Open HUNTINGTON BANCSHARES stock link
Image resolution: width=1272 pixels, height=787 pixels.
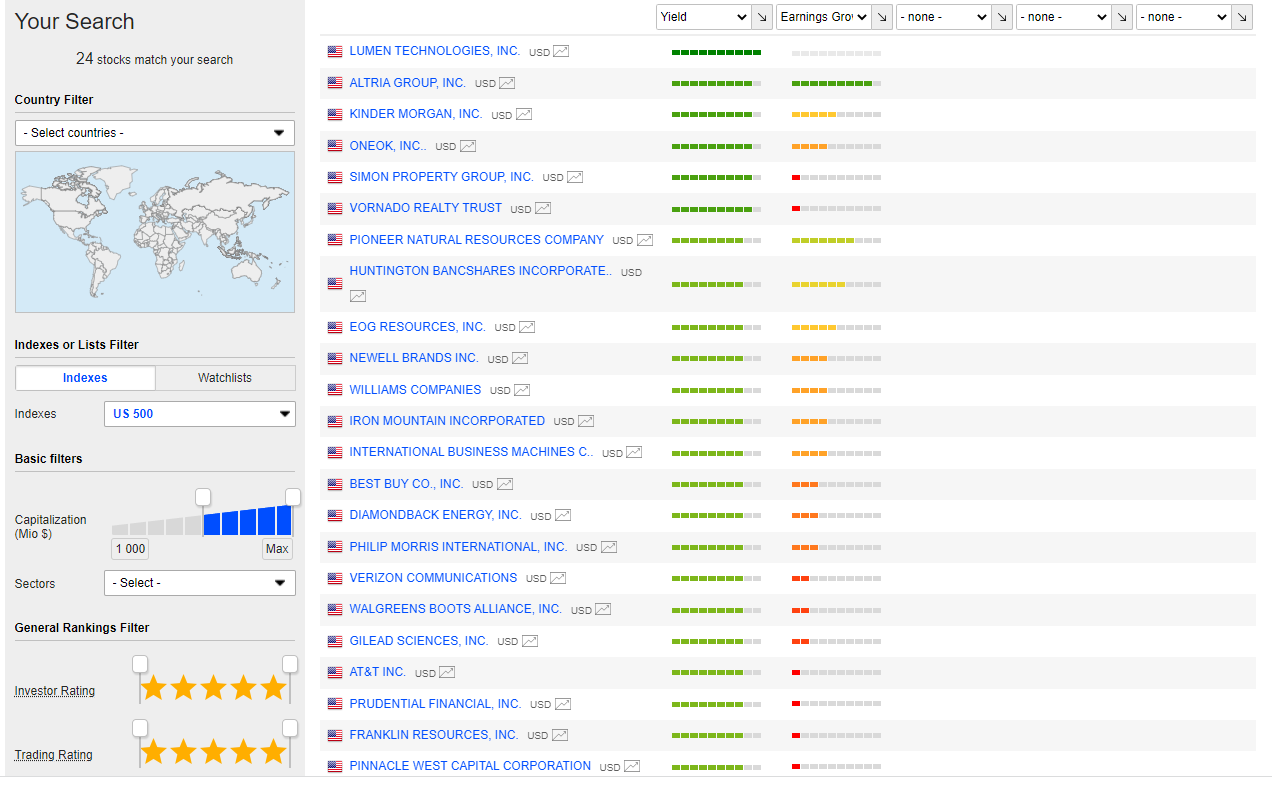(480, 271)
